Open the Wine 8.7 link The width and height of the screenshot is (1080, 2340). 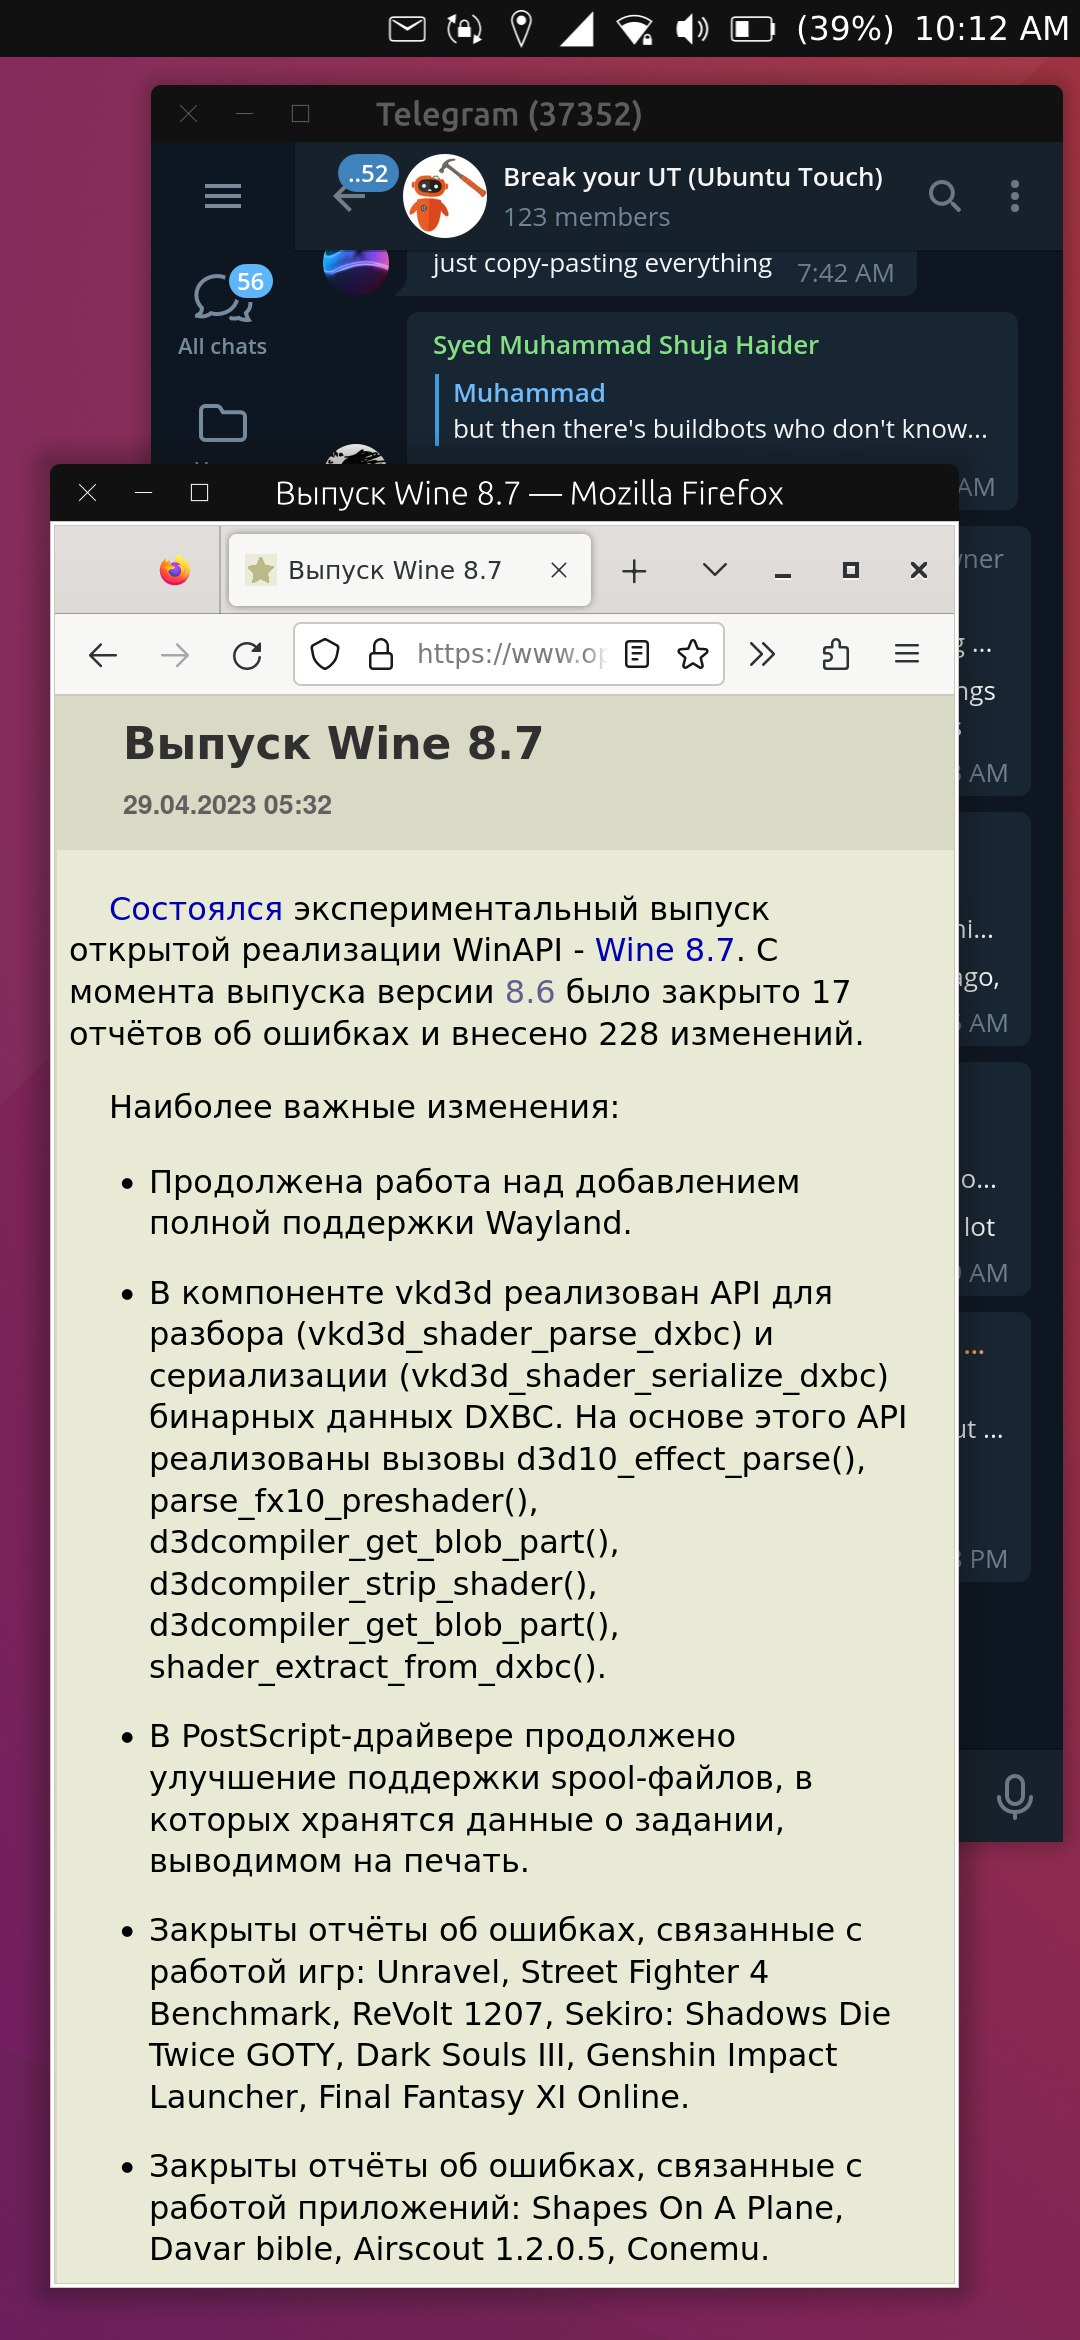point(665,950)
